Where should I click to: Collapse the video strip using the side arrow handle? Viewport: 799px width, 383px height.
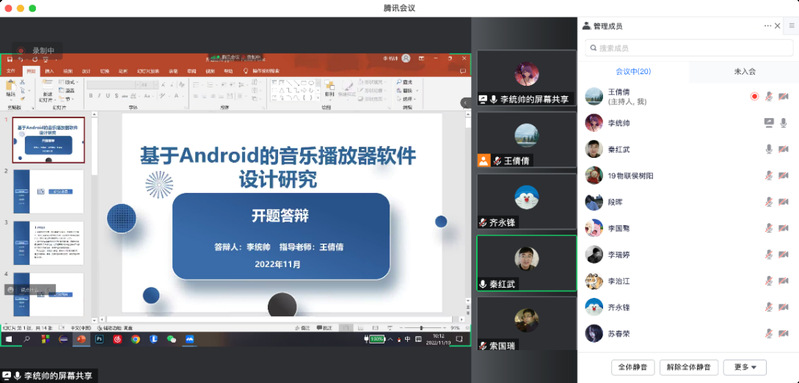click(x=466, y=103)
